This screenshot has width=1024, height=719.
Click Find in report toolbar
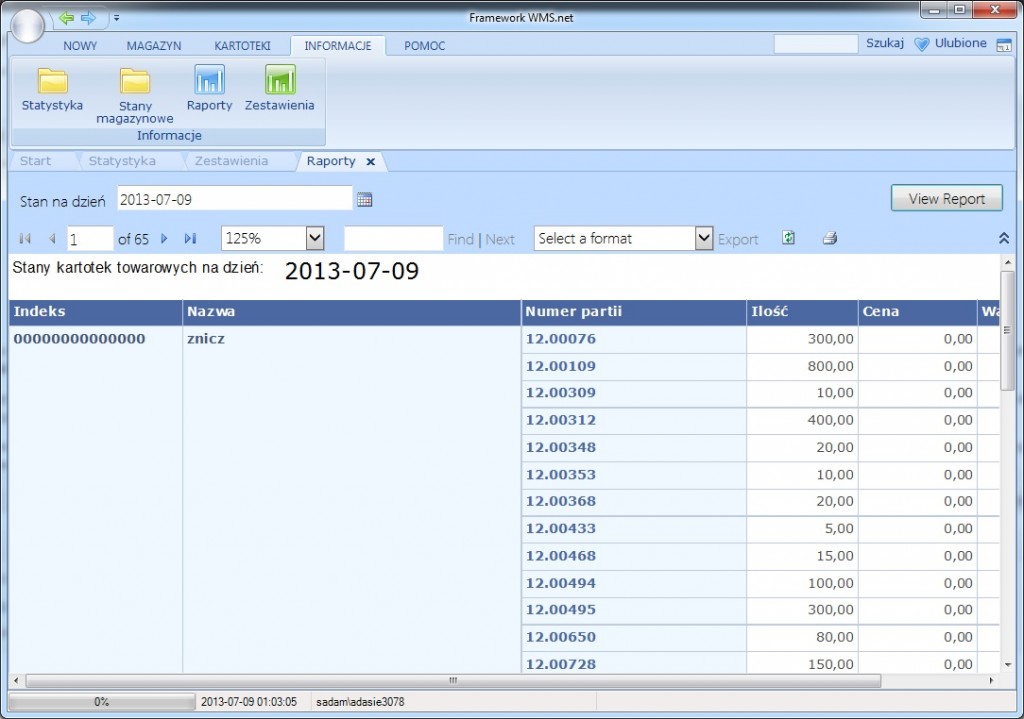[460, 240]
